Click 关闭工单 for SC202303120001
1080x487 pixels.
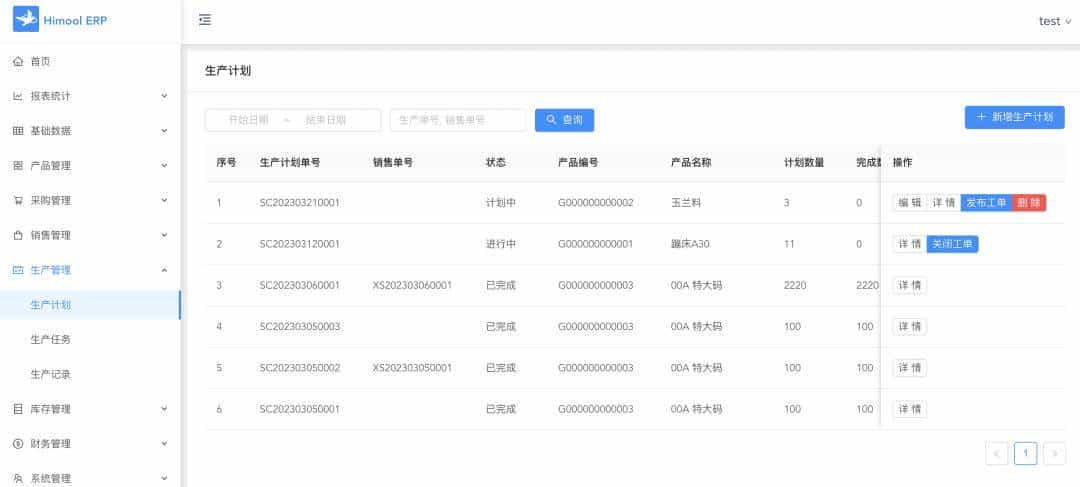[953, 244]
